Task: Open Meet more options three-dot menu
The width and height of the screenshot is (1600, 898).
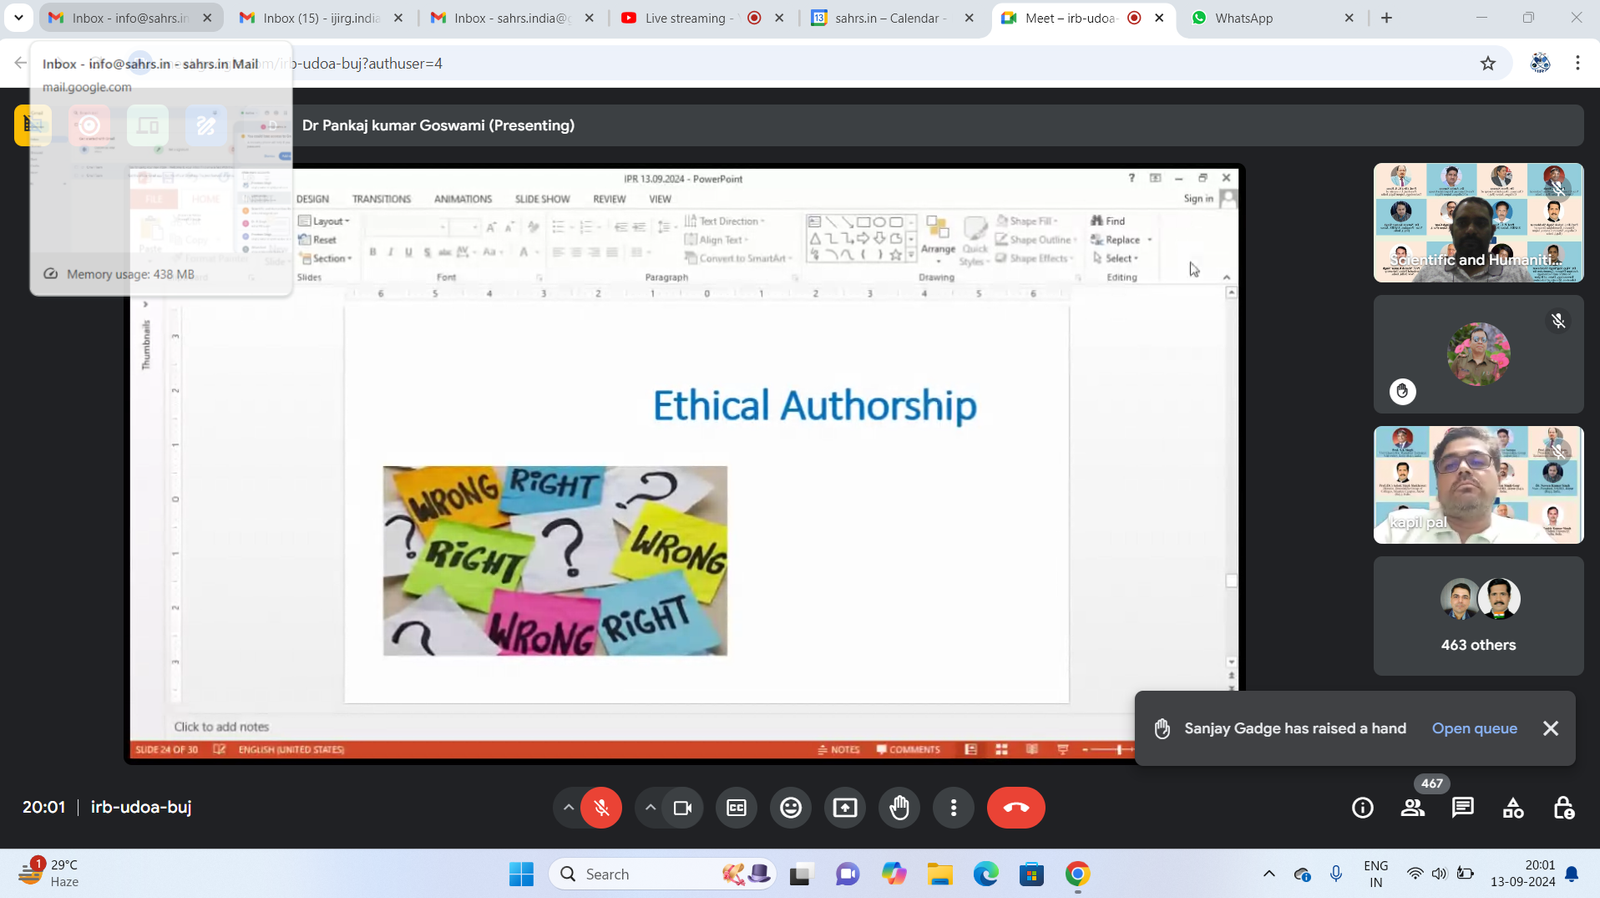Action: point(953,808)
